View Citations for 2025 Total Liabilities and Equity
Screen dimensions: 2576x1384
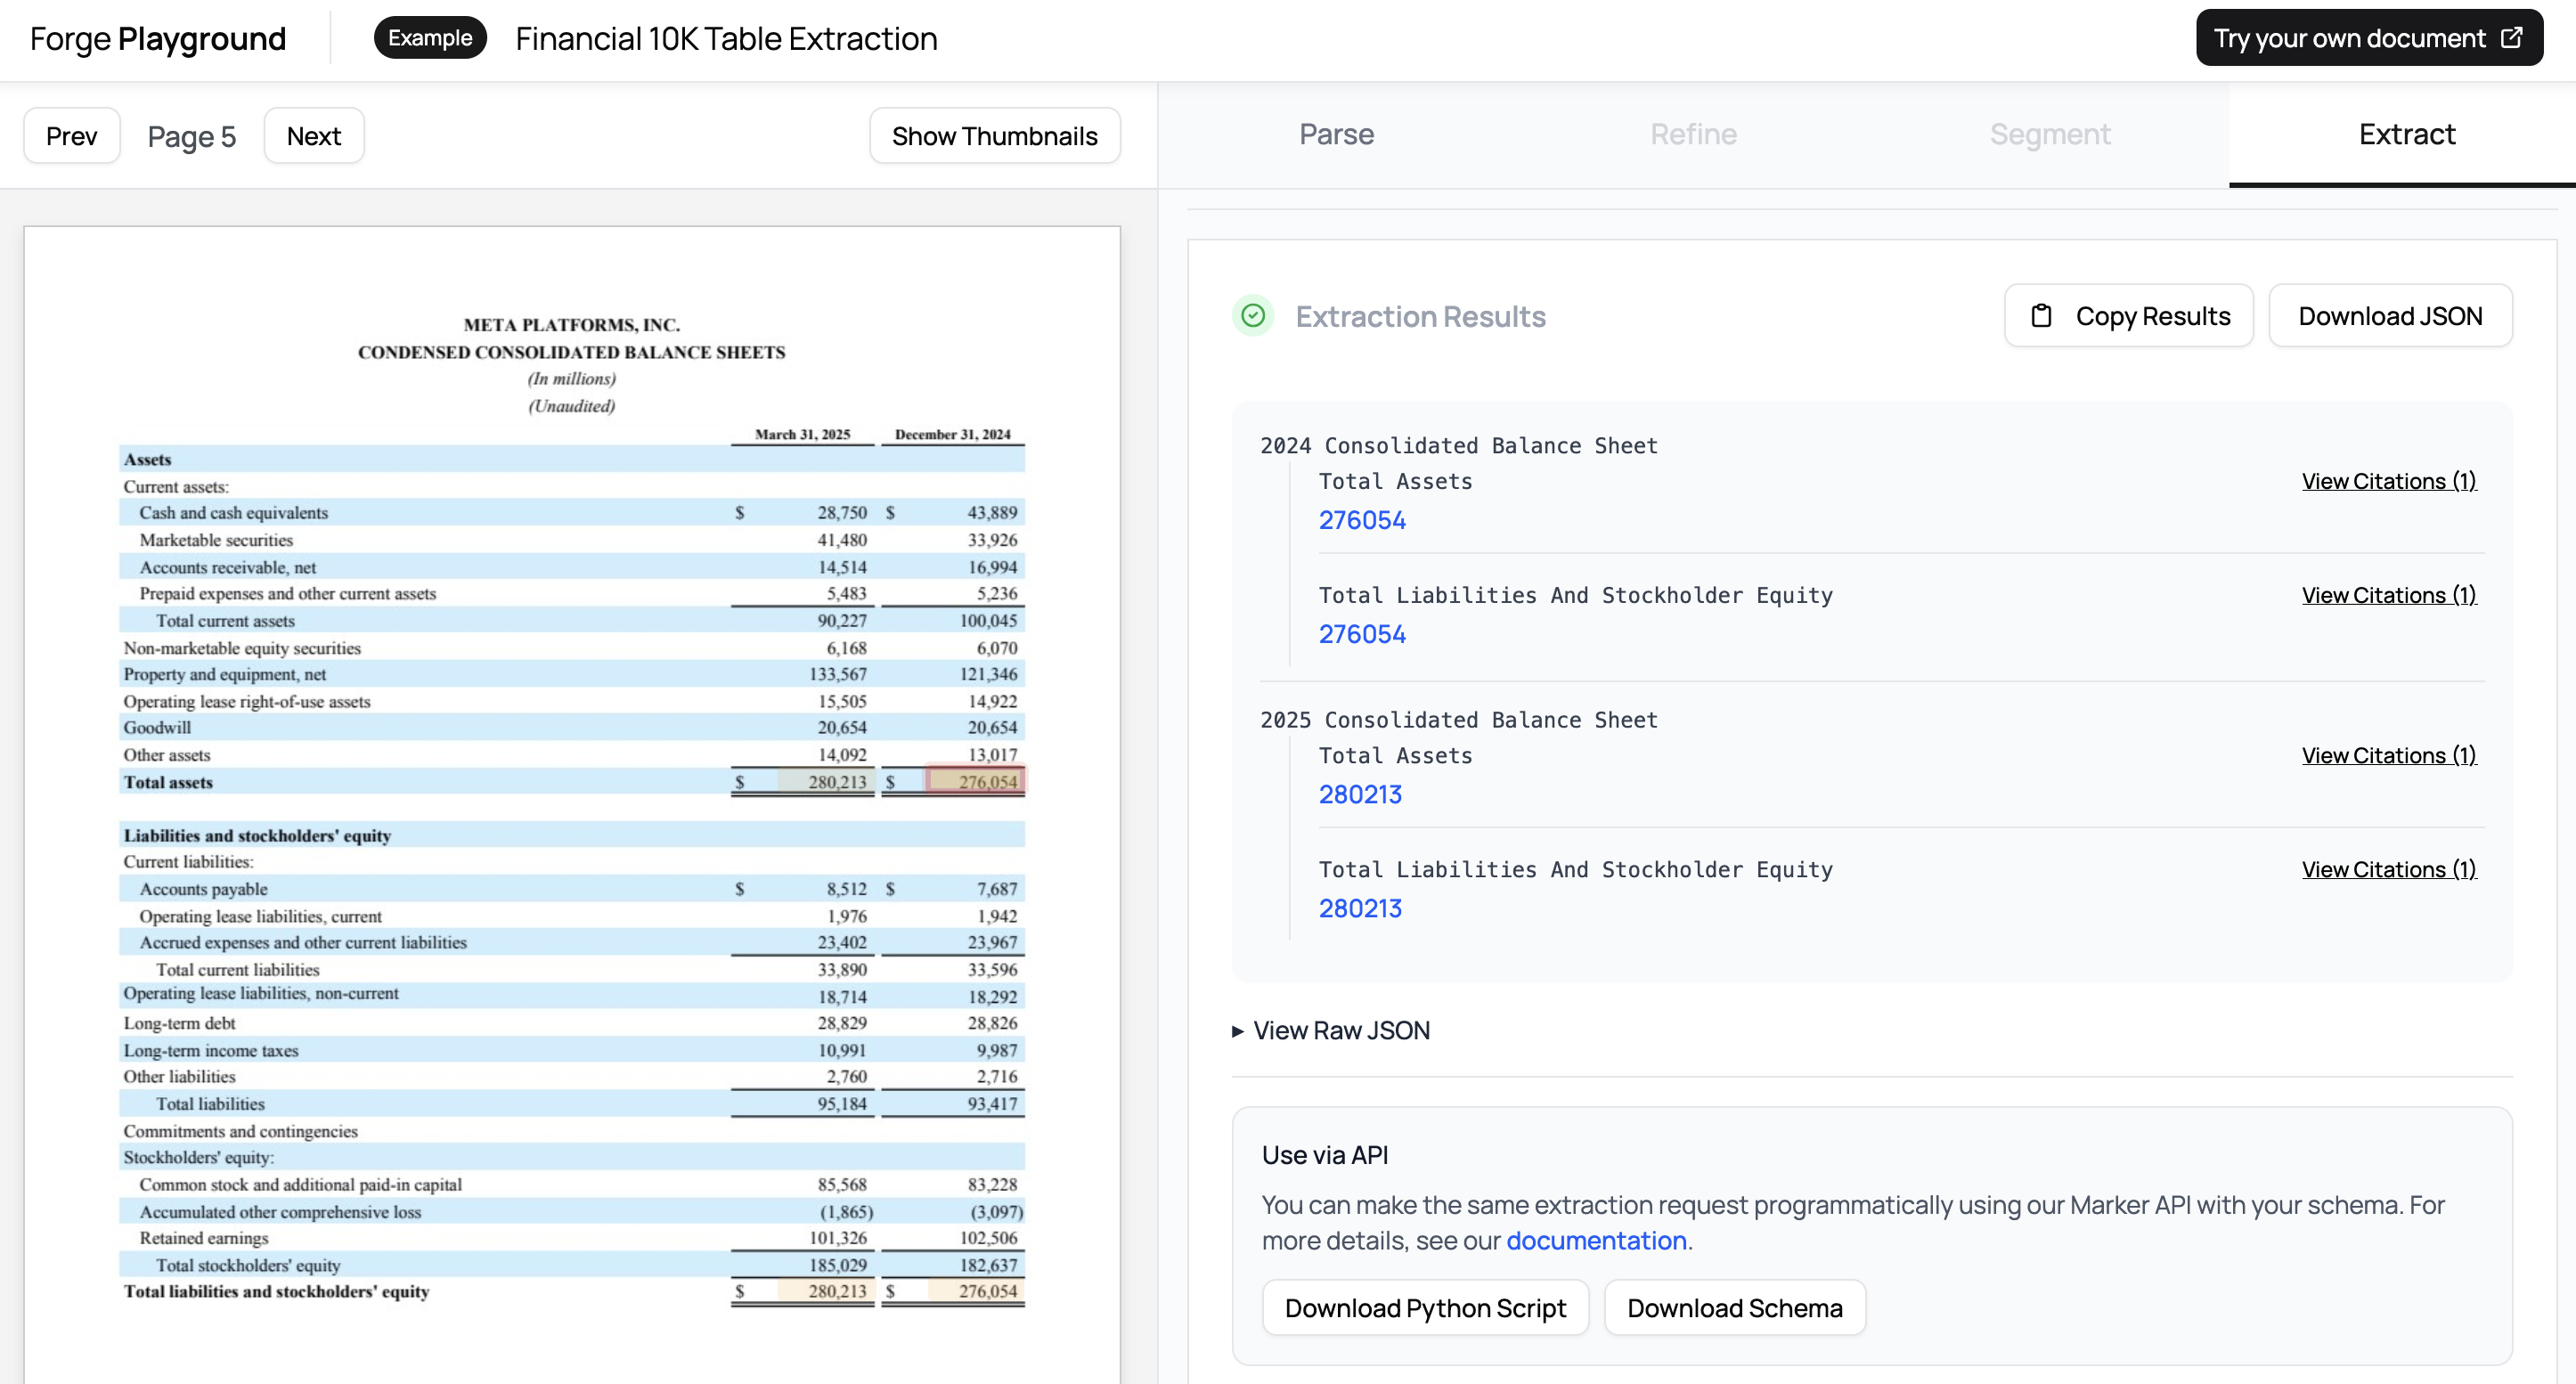point(2388,869)
